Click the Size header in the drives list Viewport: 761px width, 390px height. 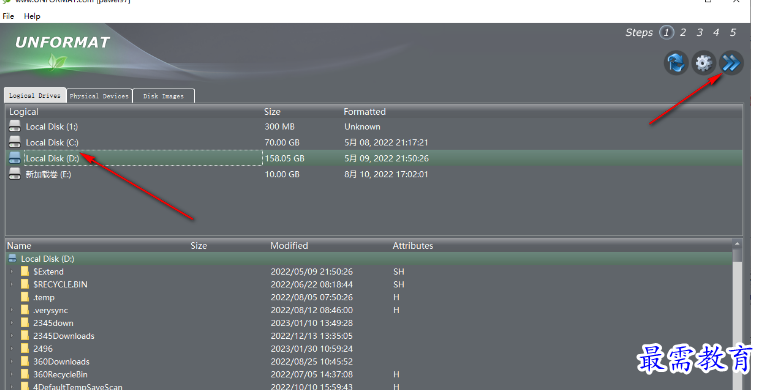tap(272, 112)
